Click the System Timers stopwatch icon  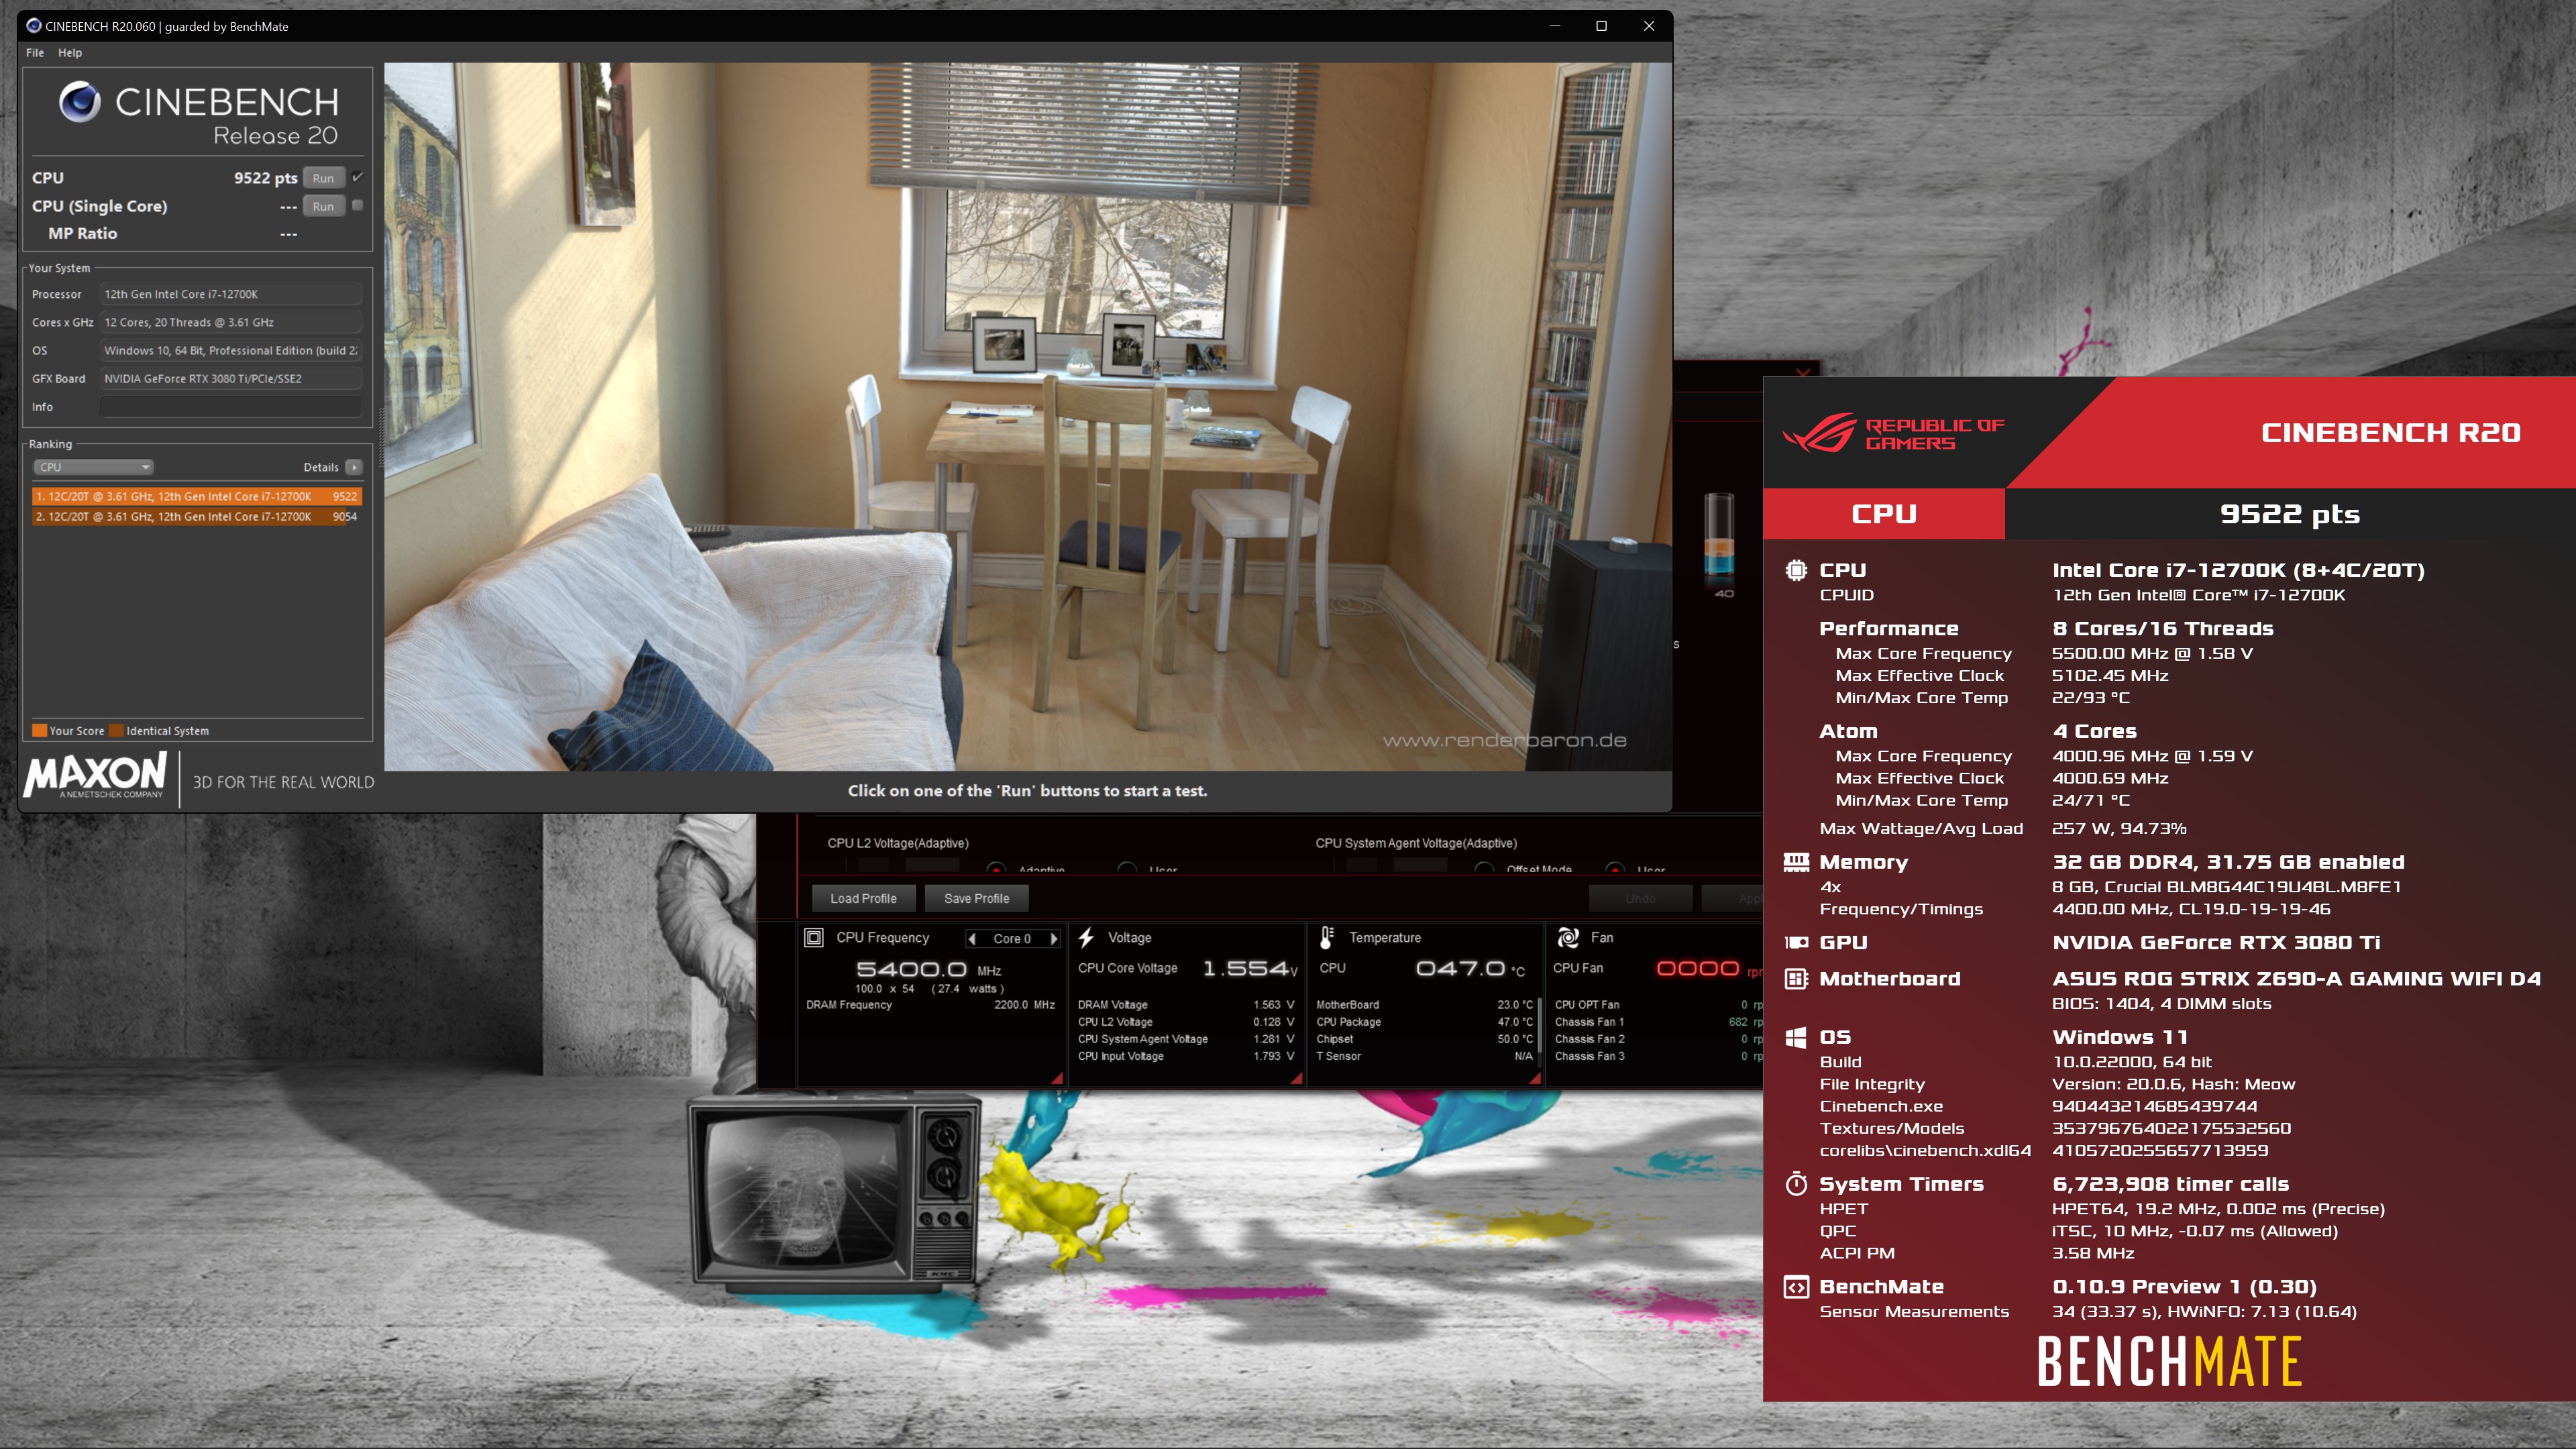click(1796, 1184)
